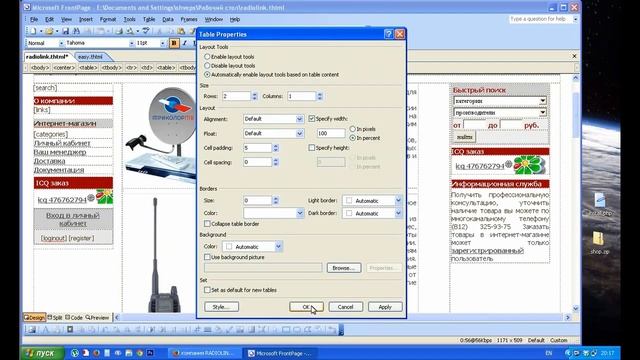640x360 pixels.
Task: Click the Cell padding input field
Action: click(258, 148)
